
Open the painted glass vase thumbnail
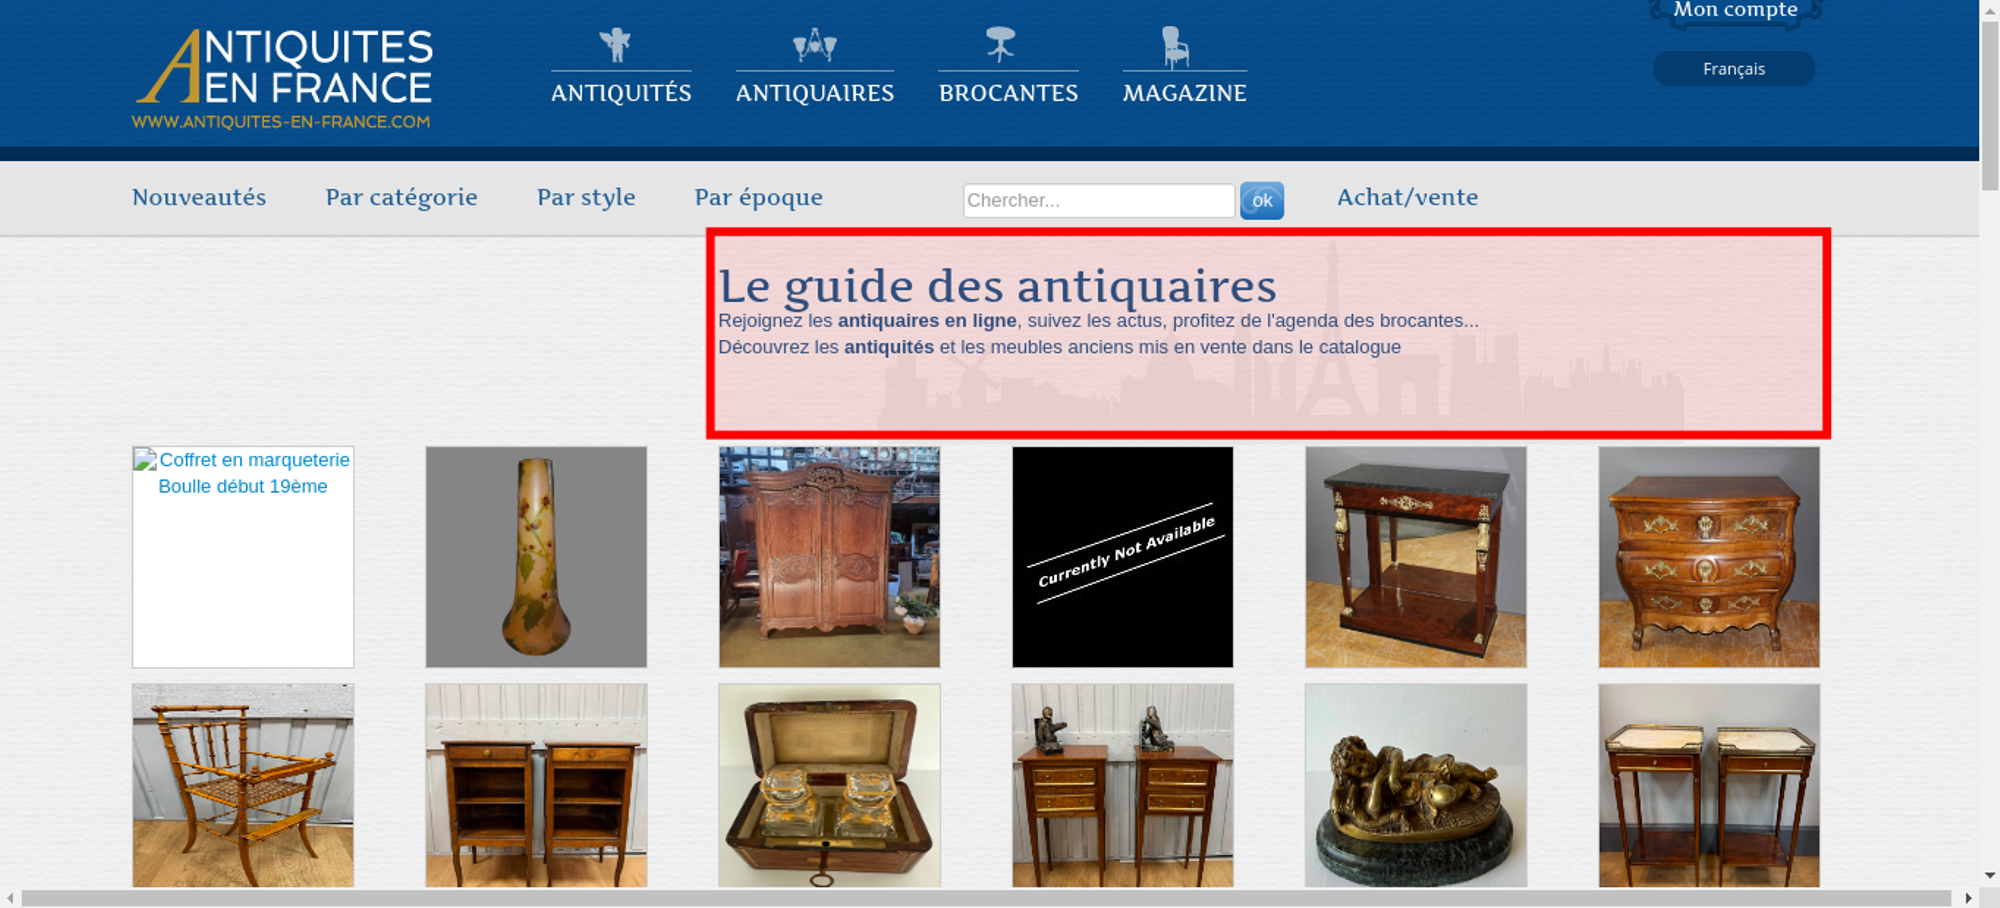coord(536,556)
